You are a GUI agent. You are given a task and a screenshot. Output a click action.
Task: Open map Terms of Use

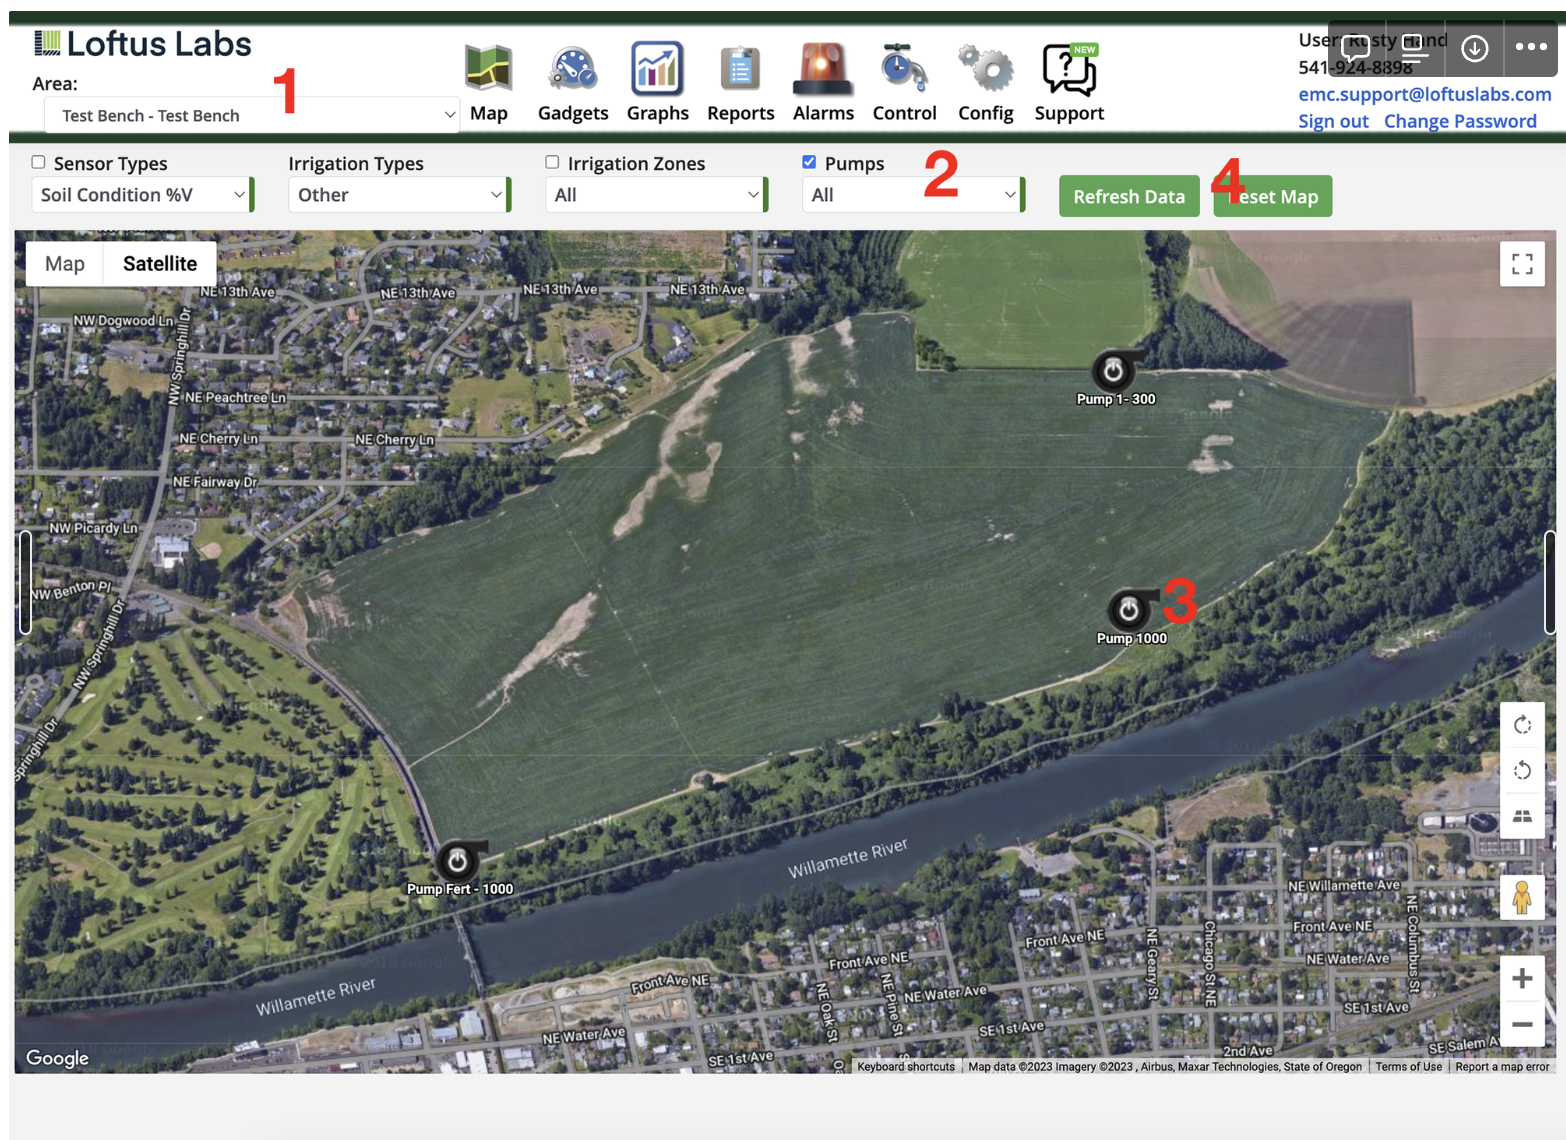pos(1408,1067)
